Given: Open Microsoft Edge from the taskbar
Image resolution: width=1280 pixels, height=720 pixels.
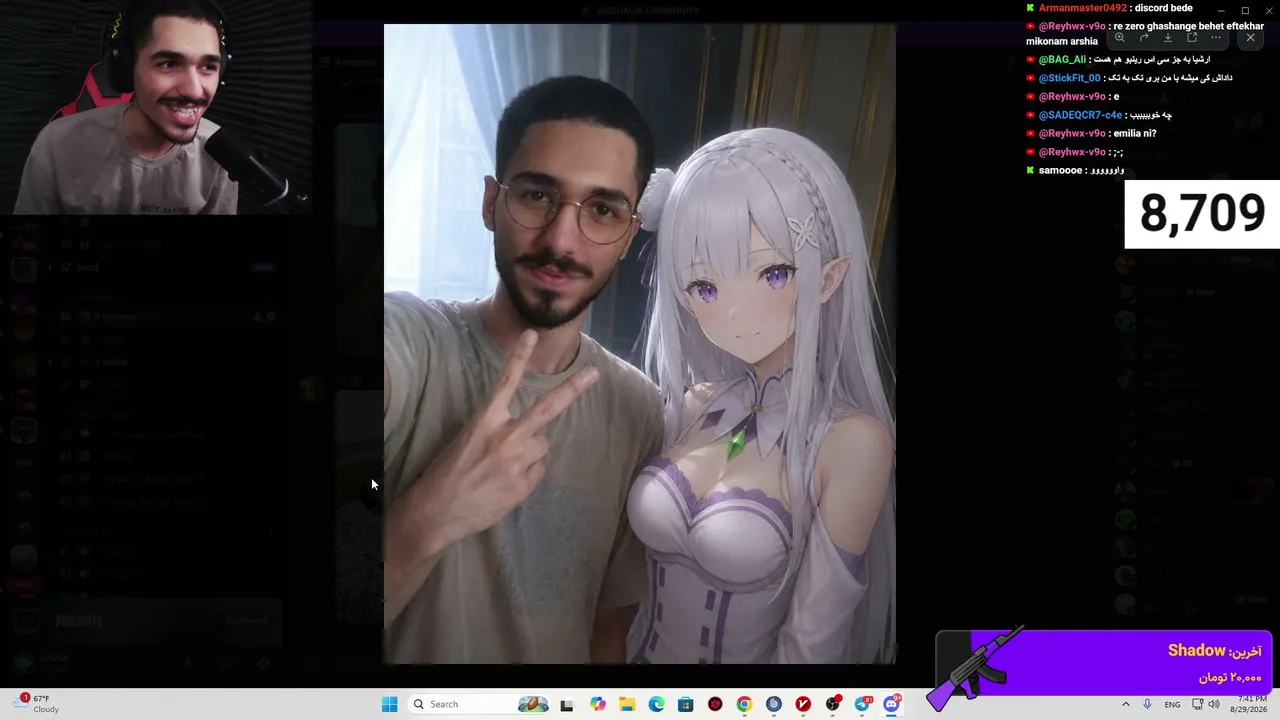Looking at the screenshot, I should 656,704.
